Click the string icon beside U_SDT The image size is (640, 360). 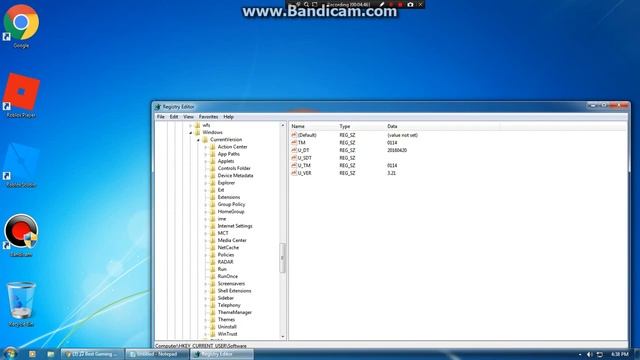pos(294,158)
